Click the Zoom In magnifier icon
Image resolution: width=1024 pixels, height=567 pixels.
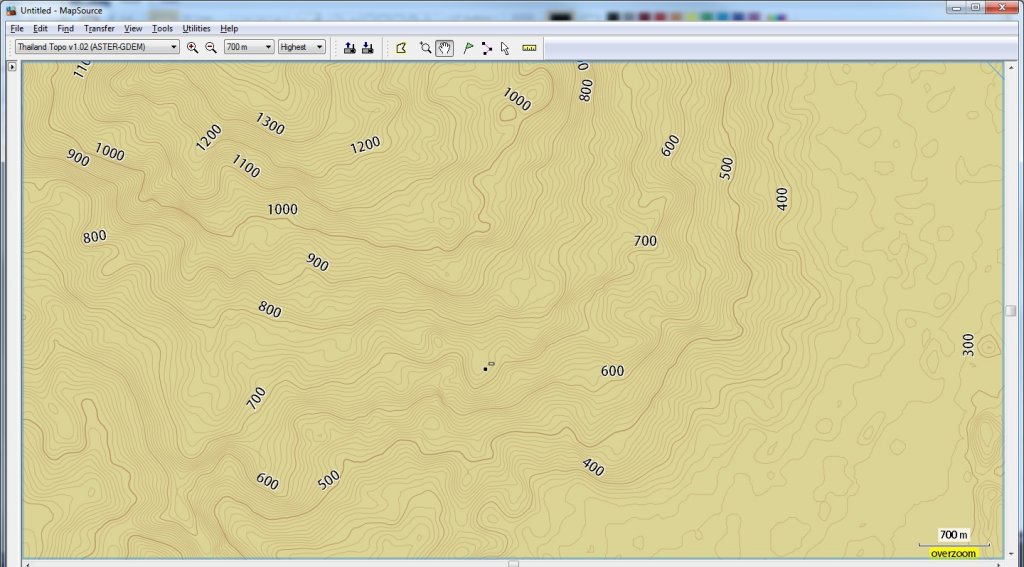point(192,48)
